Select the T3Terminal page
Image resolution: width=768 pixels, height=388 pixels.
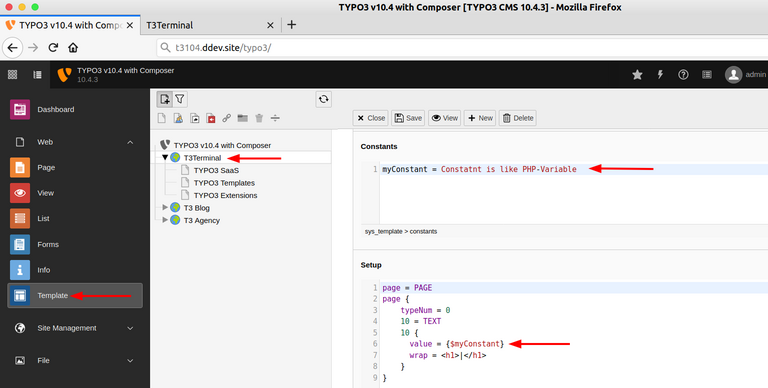pyautogui.click(x=202, y=158)
